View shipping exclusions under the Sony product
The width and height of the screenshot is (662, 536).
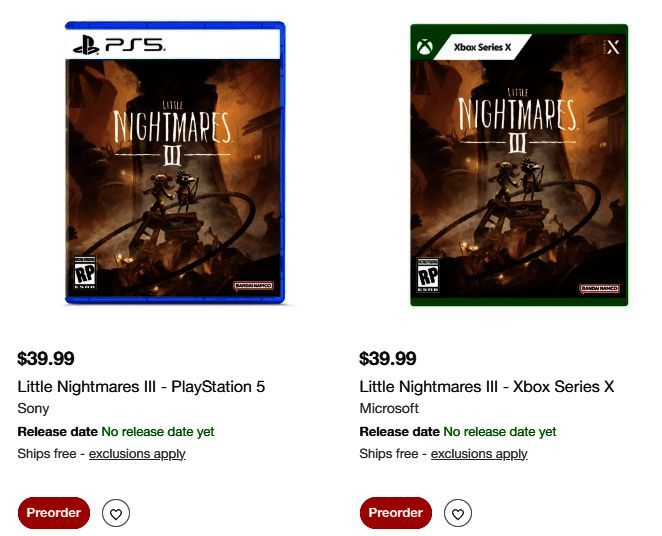(137, 454)
